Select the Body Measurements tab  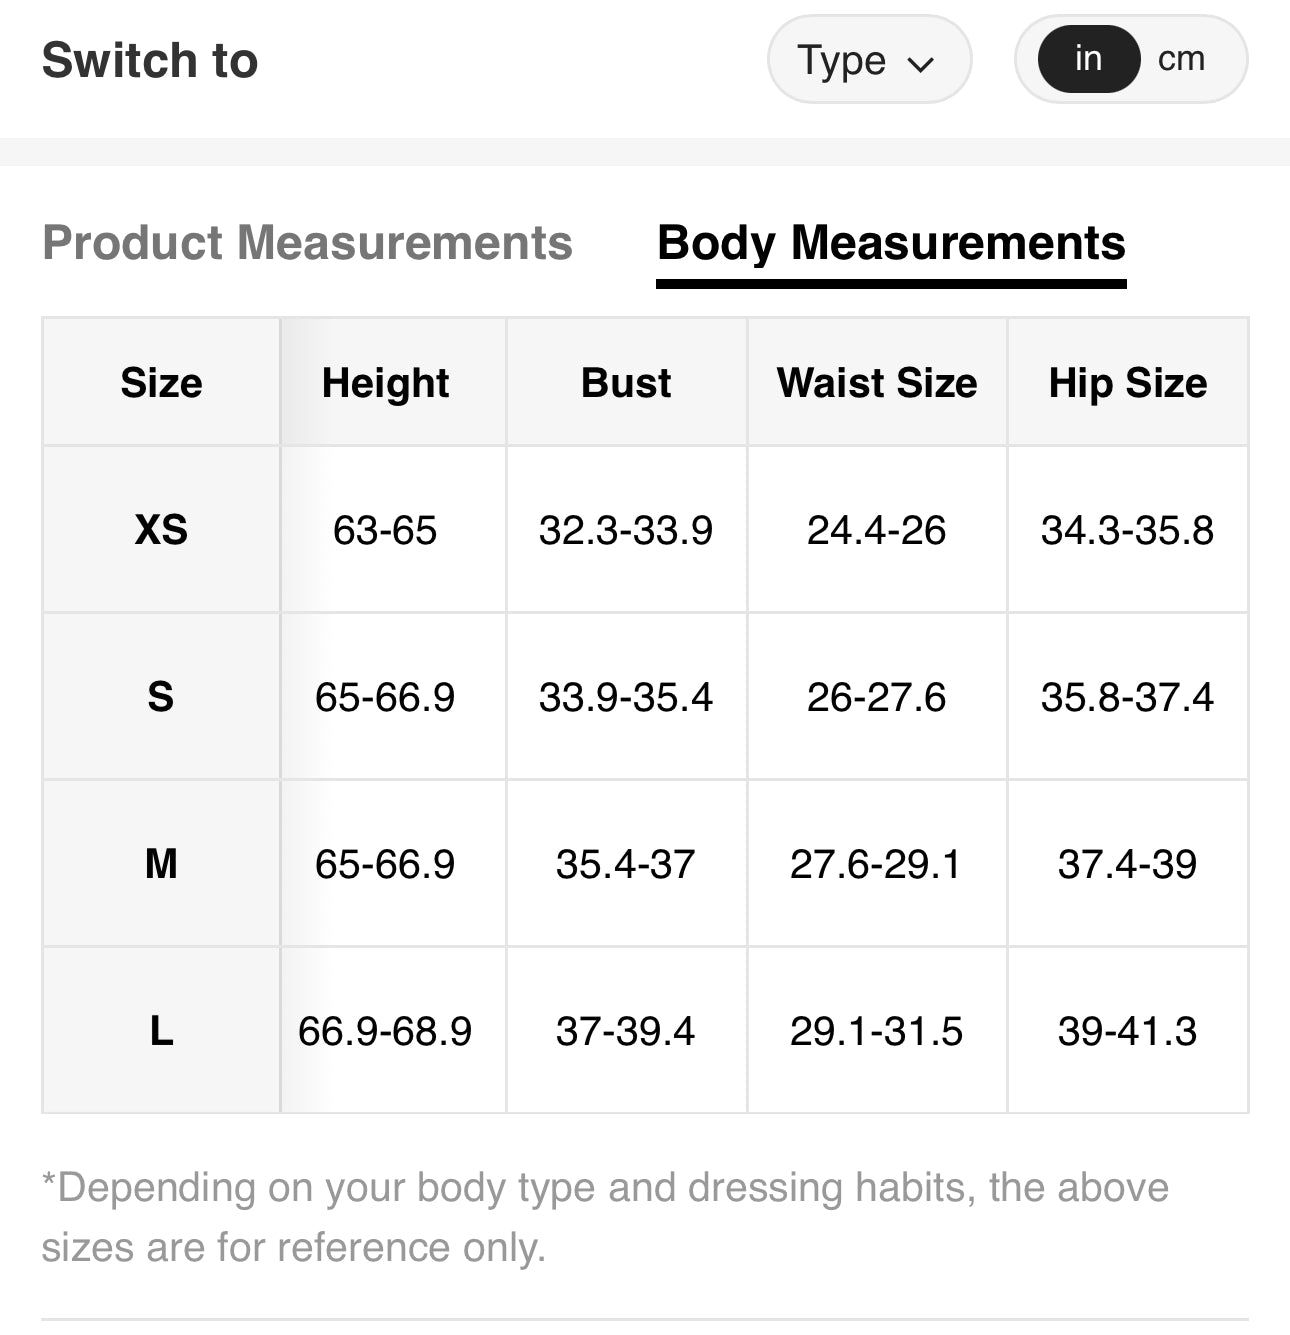pyautogui.click(x=891, y=243)
